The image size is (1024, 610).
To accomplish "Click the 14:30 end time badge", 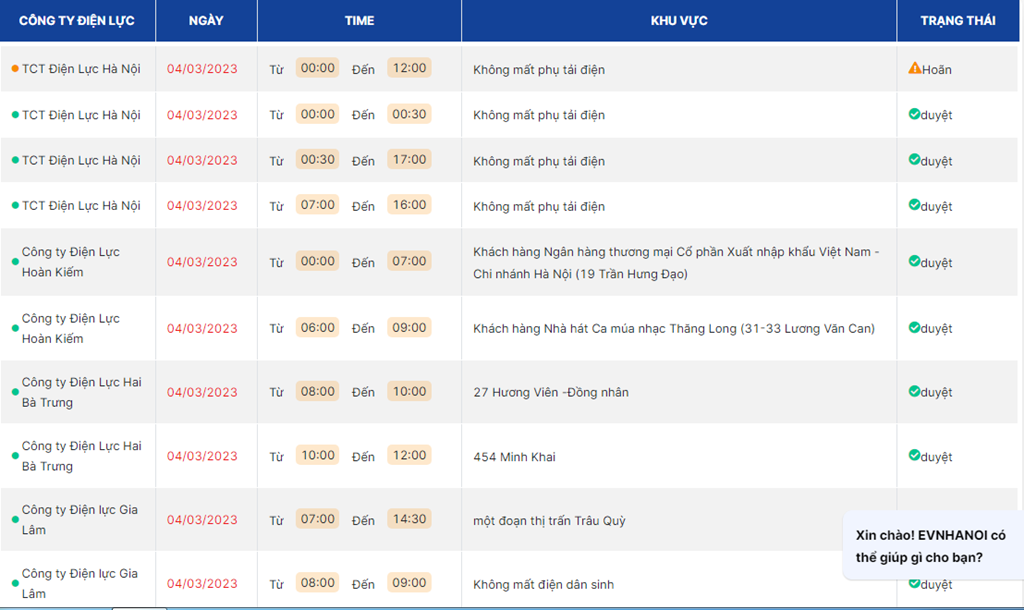I will pos(409,519).
